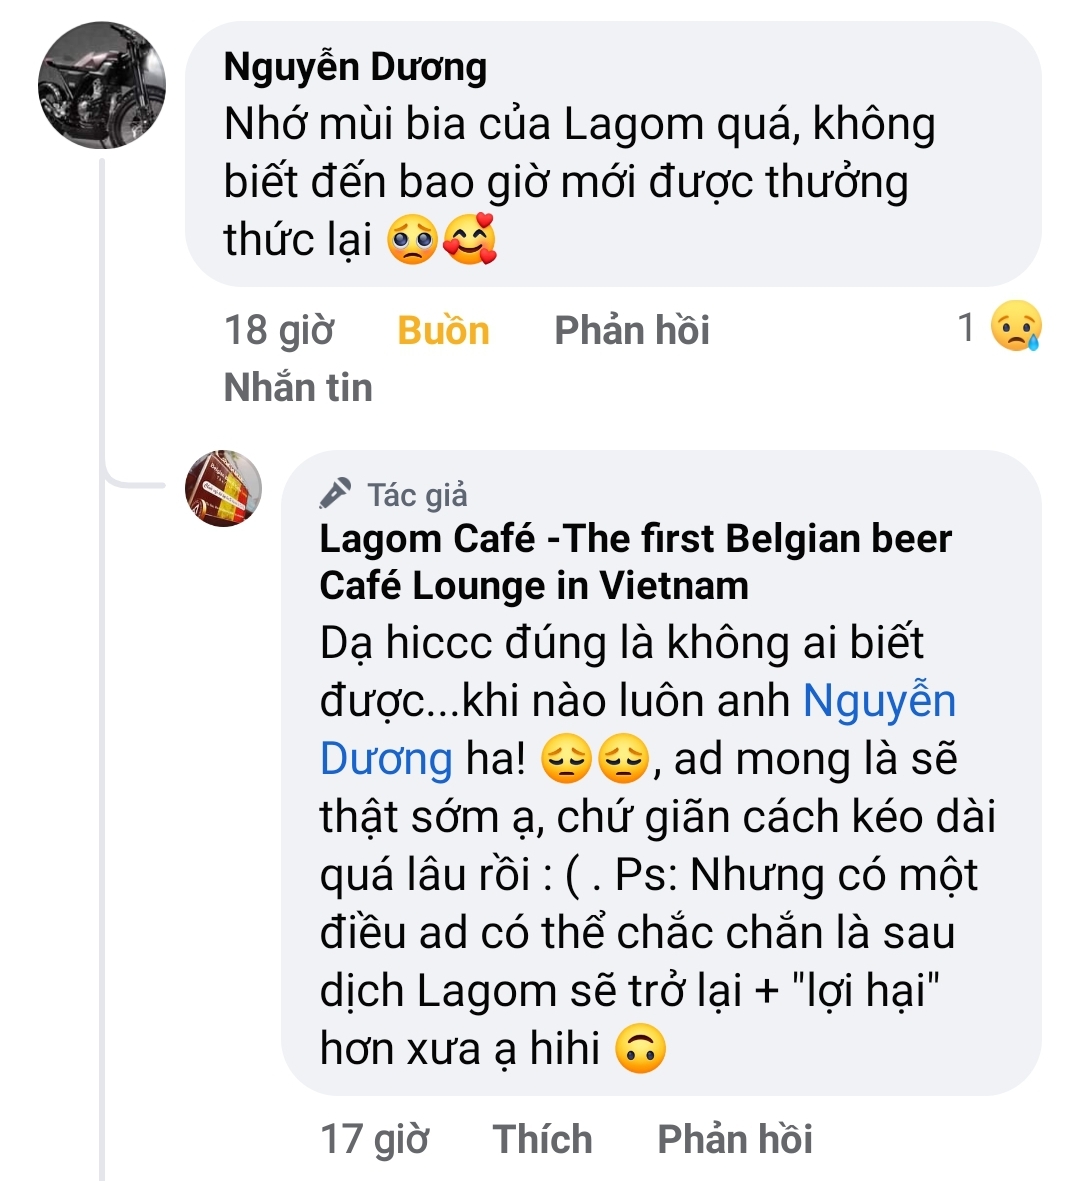This screenshot has width=1080, height=1181.
Task: Reply to Nguyễn Dương's comment via "Phản hồi"
Action: tap(632, 330)
